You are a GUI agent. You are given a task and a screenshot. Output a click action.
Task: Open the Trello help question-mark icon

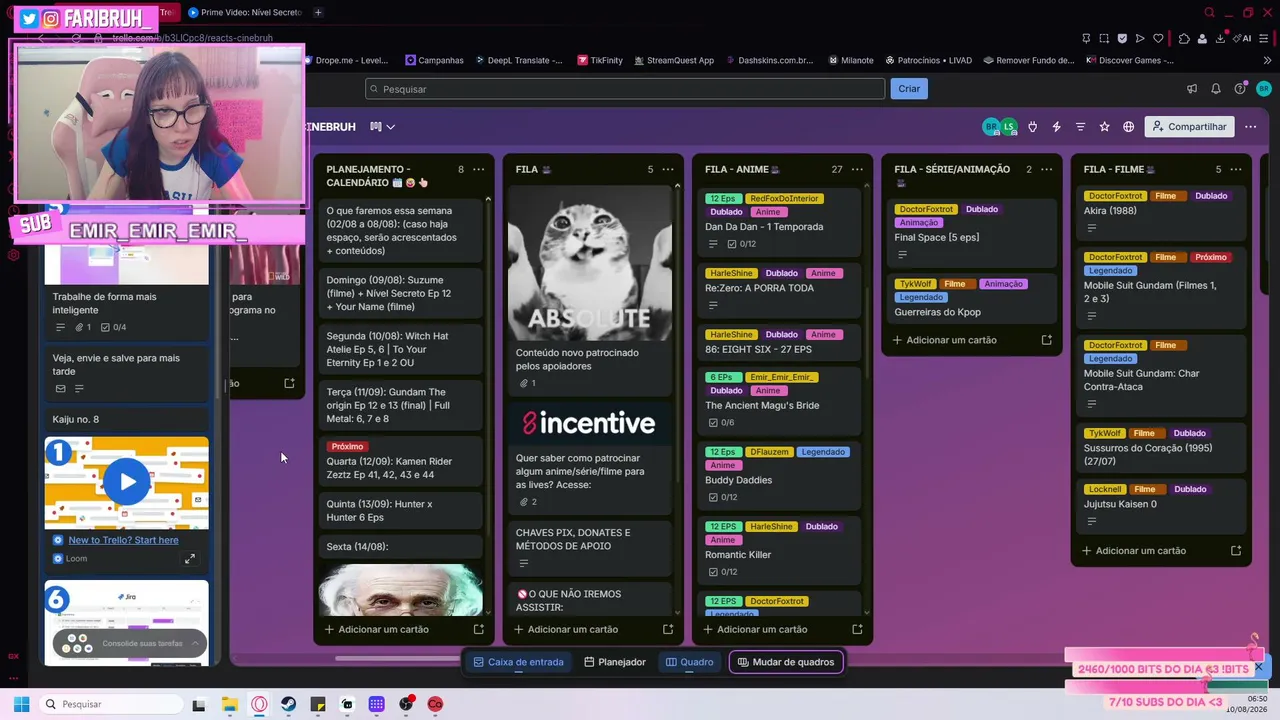pos(1240,89)
